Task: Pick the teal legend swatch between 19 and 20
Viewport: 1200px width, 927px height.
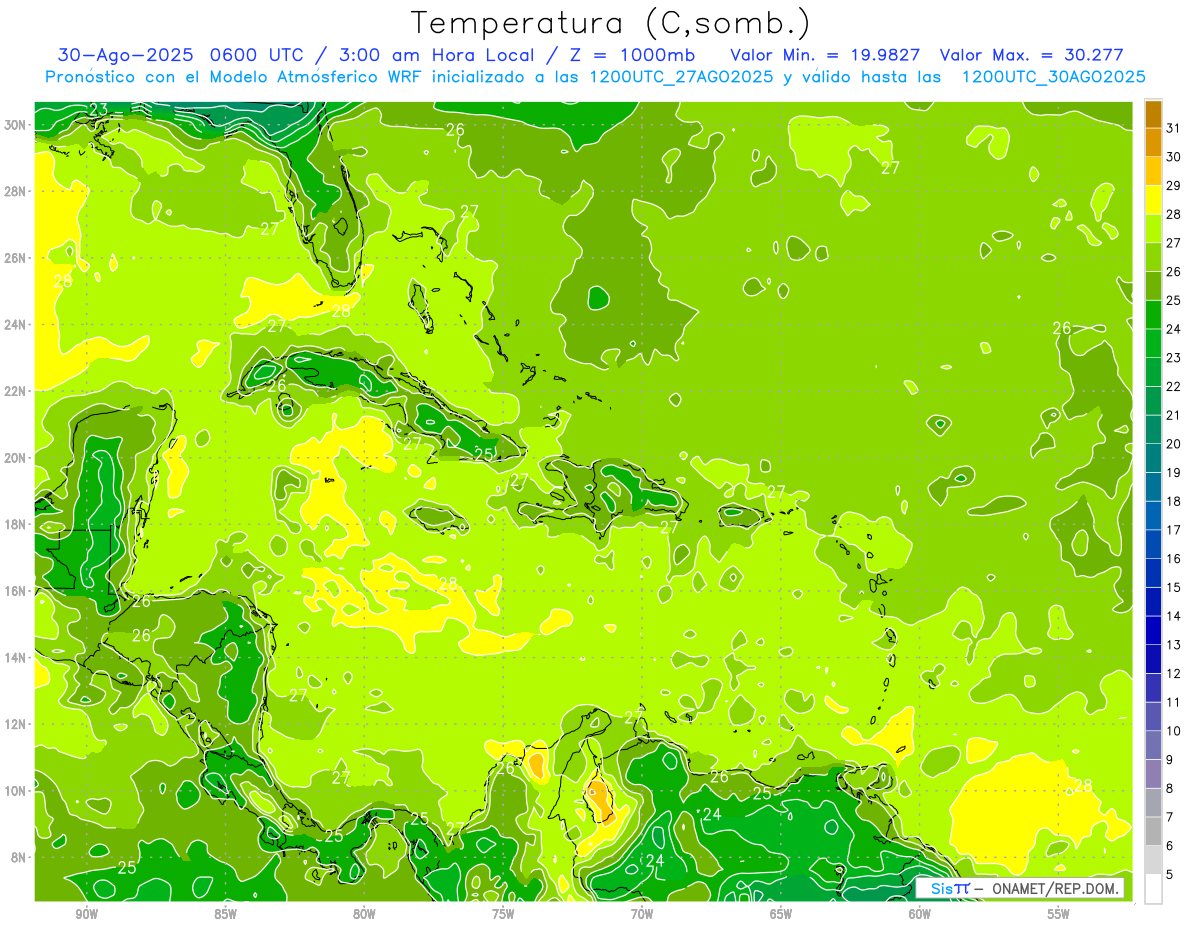Action: point(1153,458)
